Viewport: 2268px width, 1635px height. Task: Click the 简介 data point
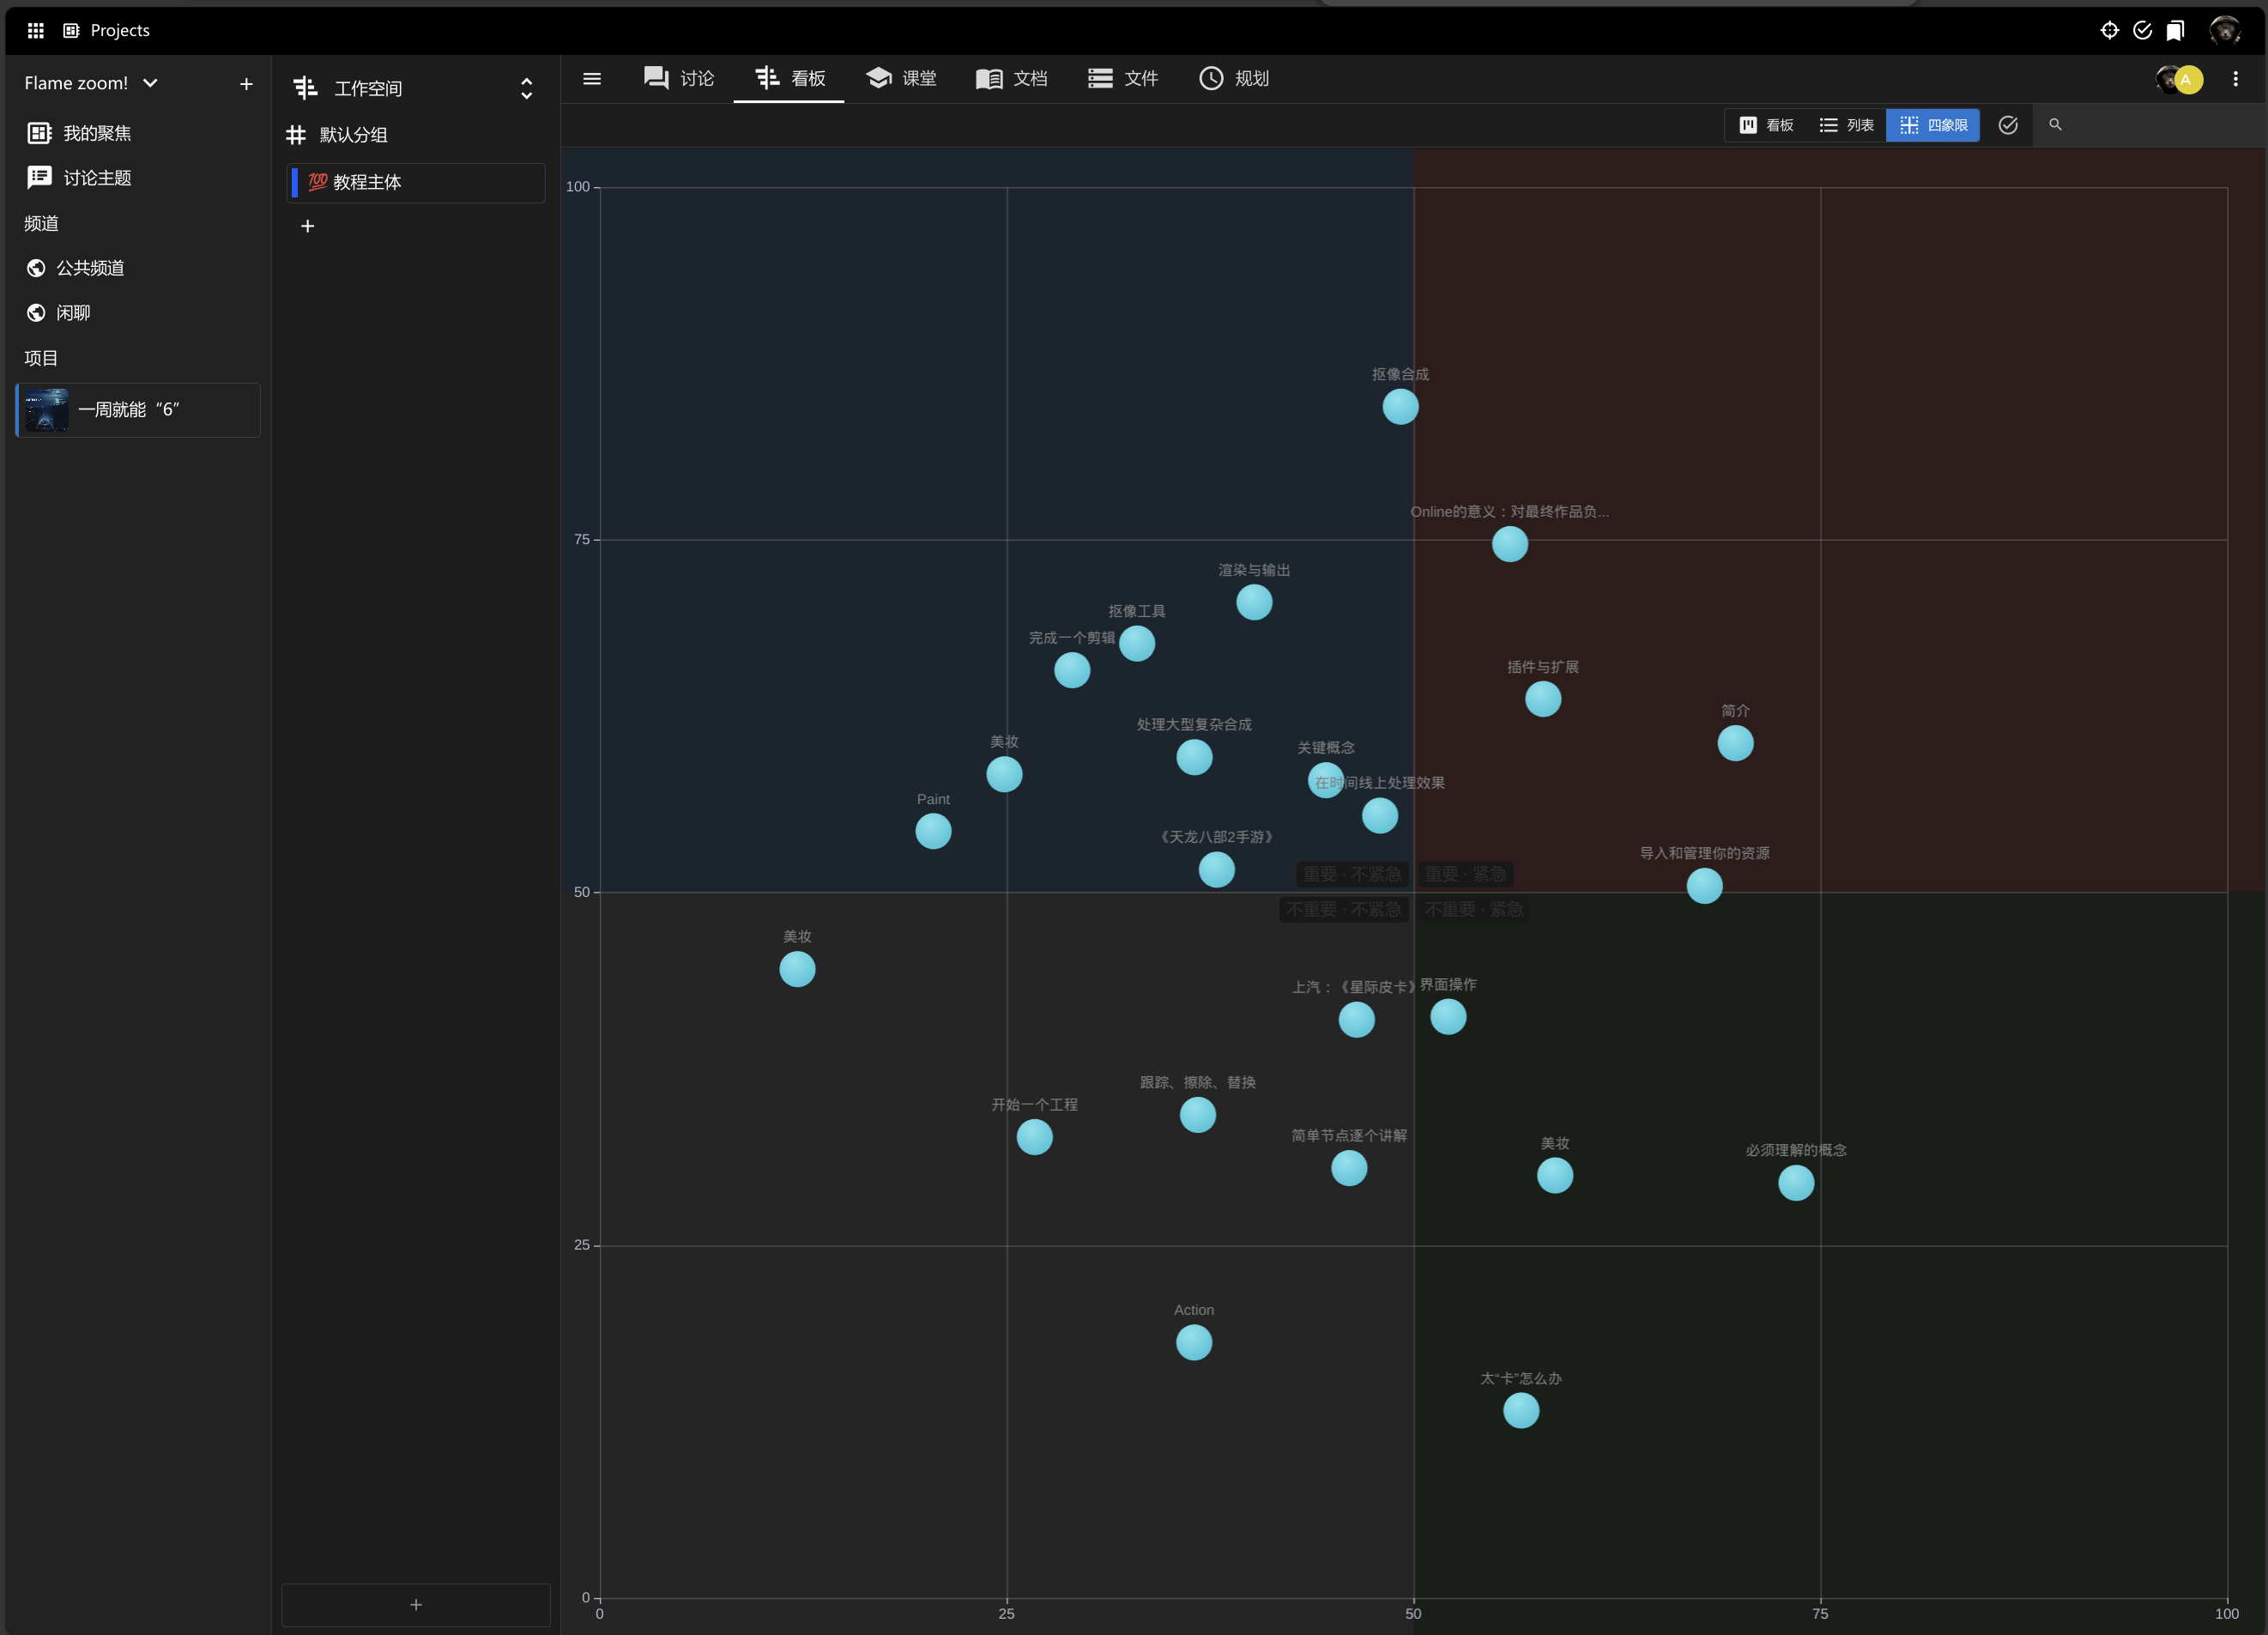[1735, 743]
